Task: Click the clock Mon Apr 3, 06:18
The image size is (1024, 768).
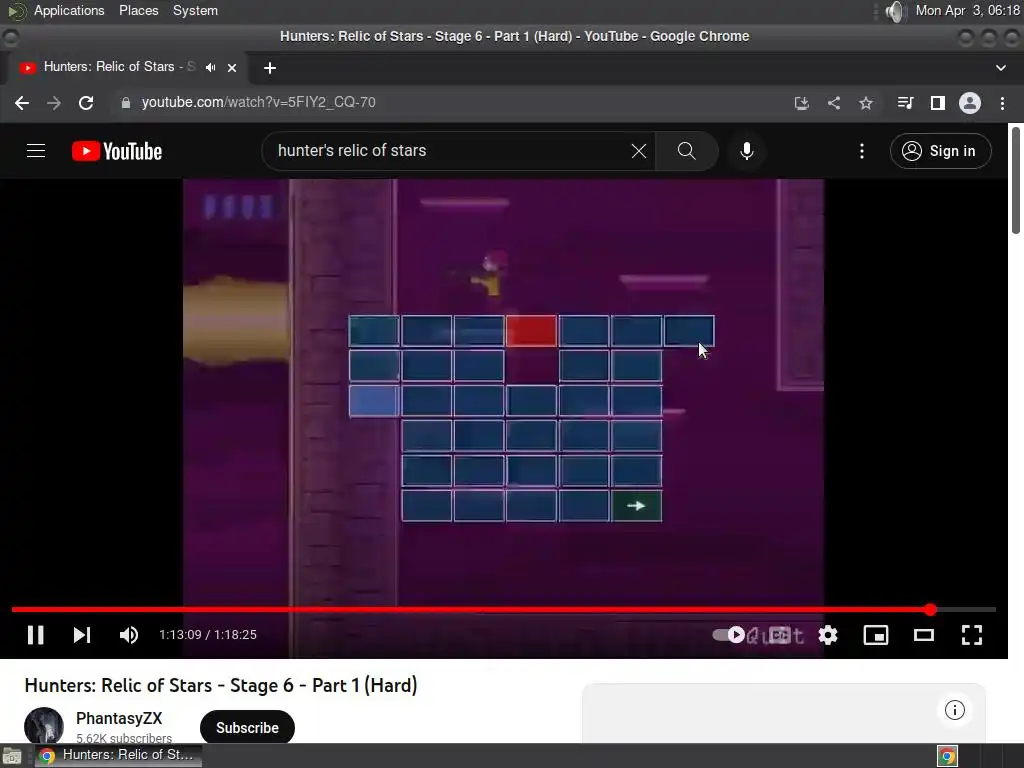Action: coord(968,10)
